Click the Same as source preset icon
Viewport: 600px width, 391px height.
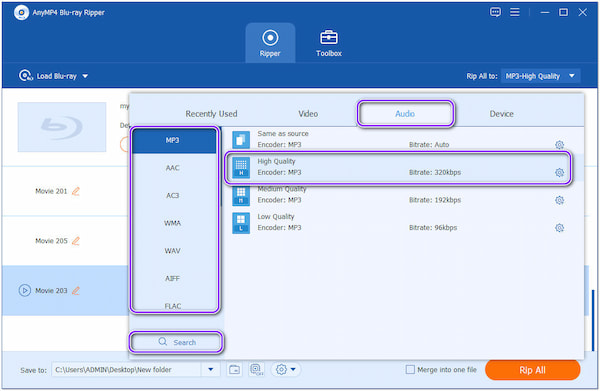(241, 140)
